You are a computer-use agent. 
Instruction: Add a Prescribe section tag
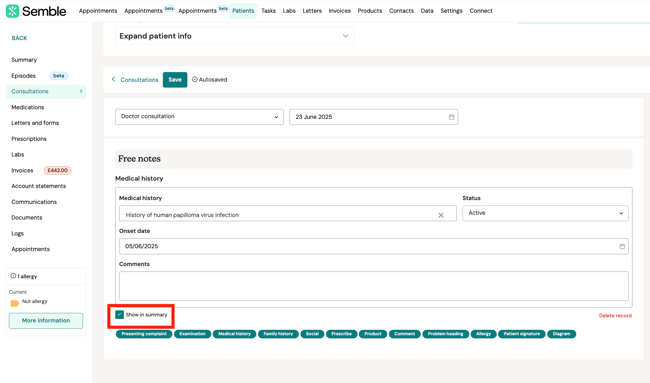pyautogui.click(x=342, y=334)
